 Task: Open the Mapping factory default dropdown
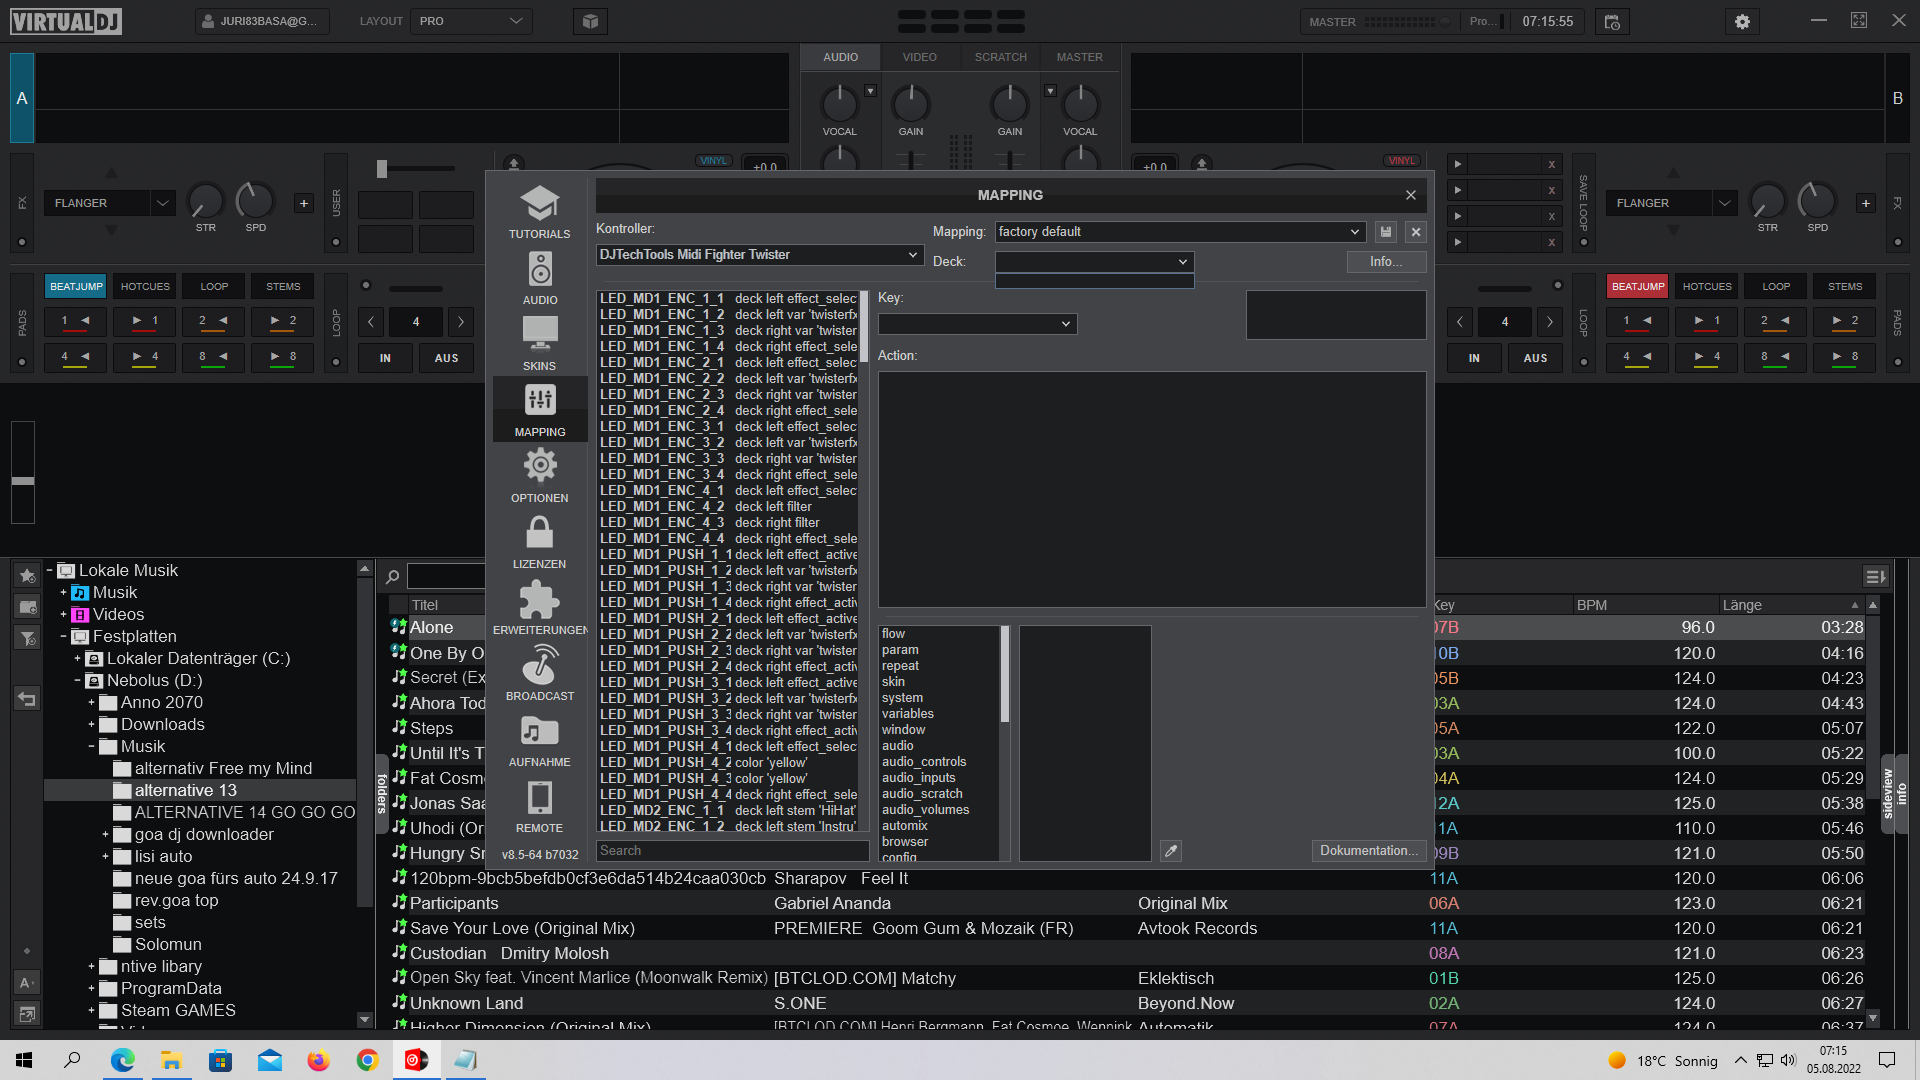1180,232
